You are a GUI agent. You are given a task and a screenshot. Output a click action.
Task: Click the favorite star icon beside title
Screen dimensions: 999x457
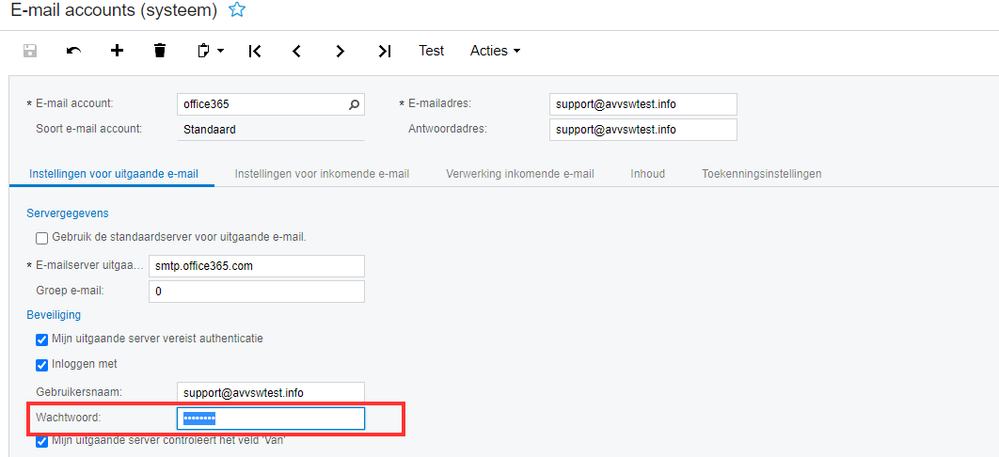237,11
